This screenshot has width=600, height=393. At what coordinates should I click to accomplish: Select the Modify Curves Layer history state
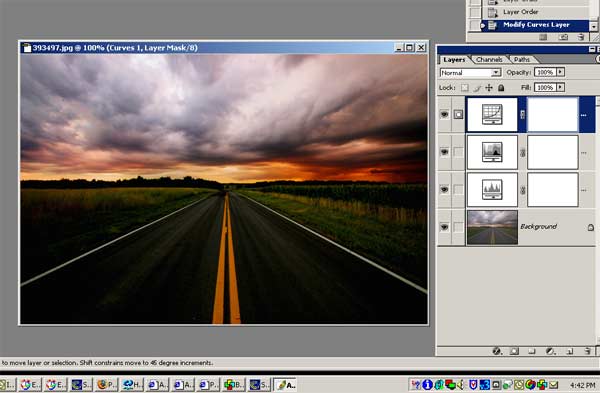pos(535,25)
